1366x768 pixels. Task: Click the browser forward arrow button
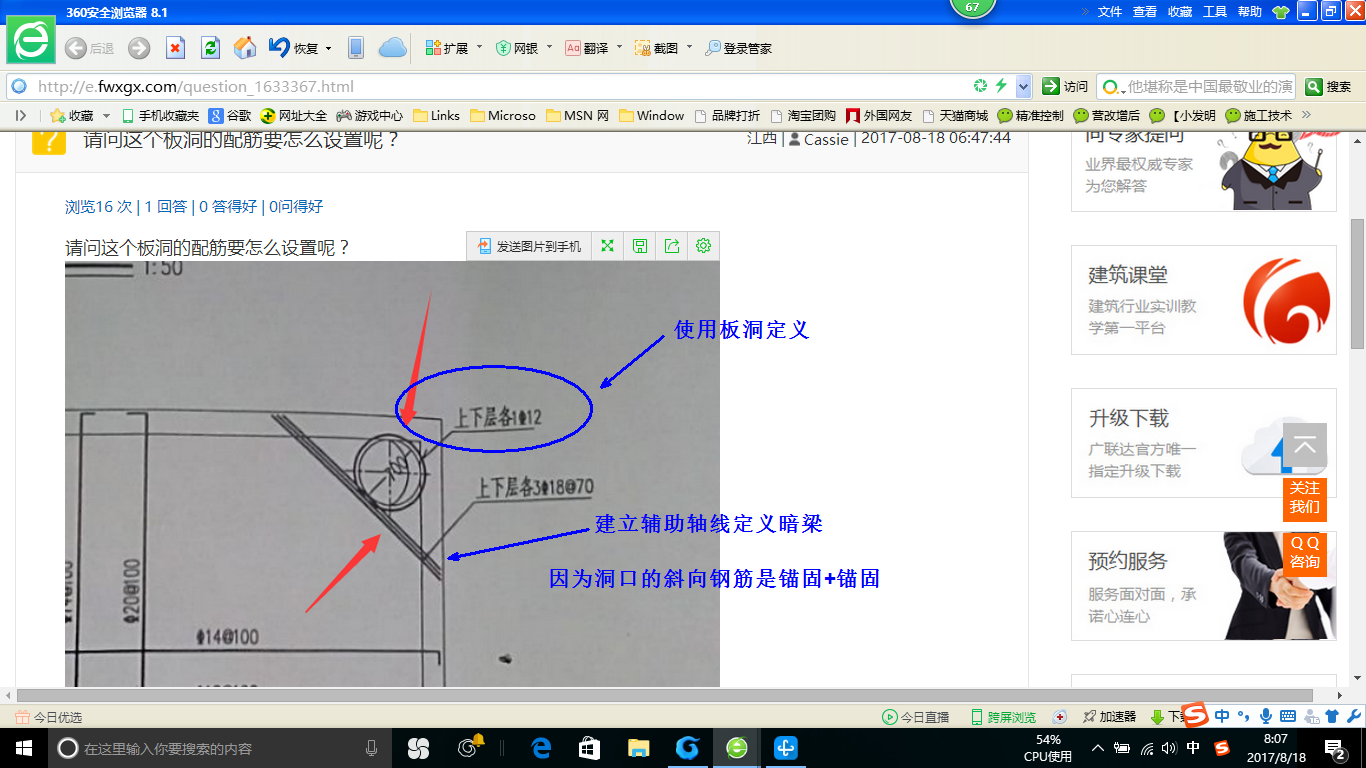(x=139, y=48)
